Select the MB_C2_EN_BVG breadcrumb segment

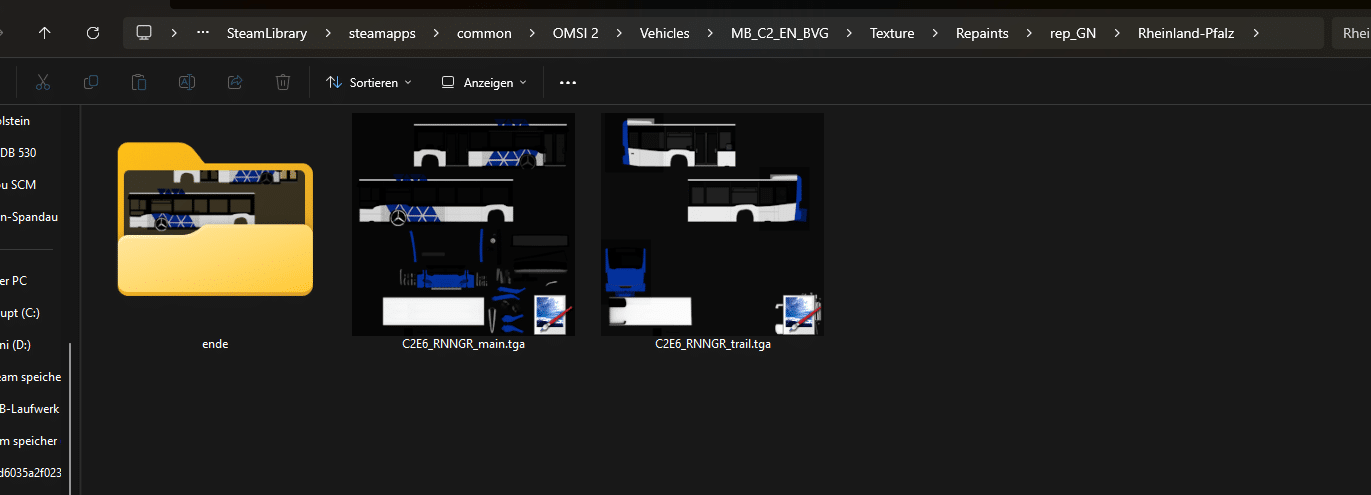click(780, 33)
